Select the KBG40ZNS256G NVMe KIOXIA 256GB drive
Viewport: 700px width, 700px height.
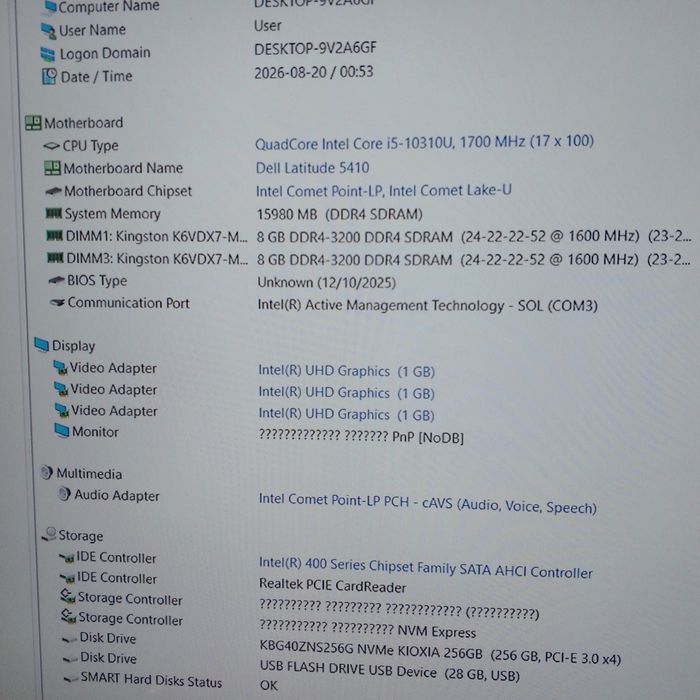440,653
